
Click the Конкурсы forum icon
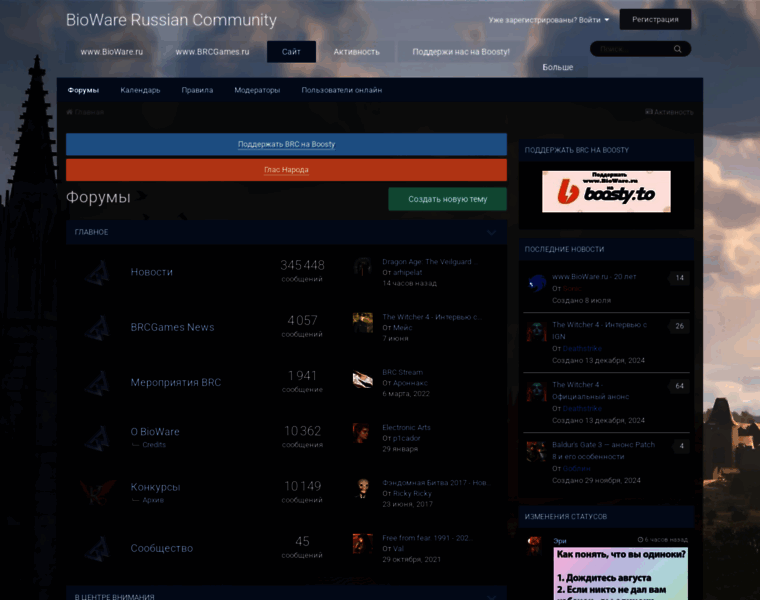[x=98, y=492]
